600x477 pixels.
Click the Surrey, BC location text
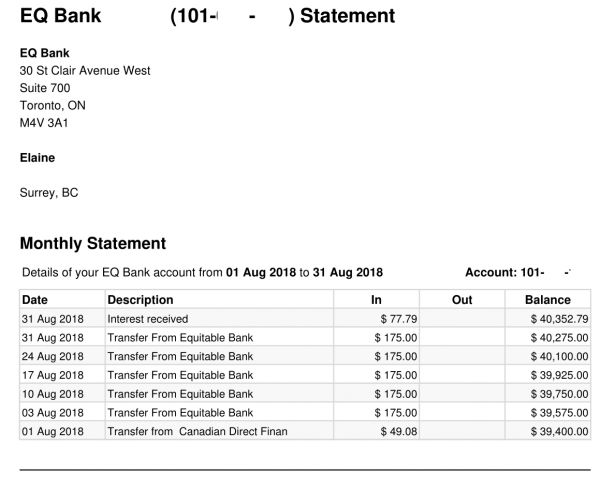49,193
